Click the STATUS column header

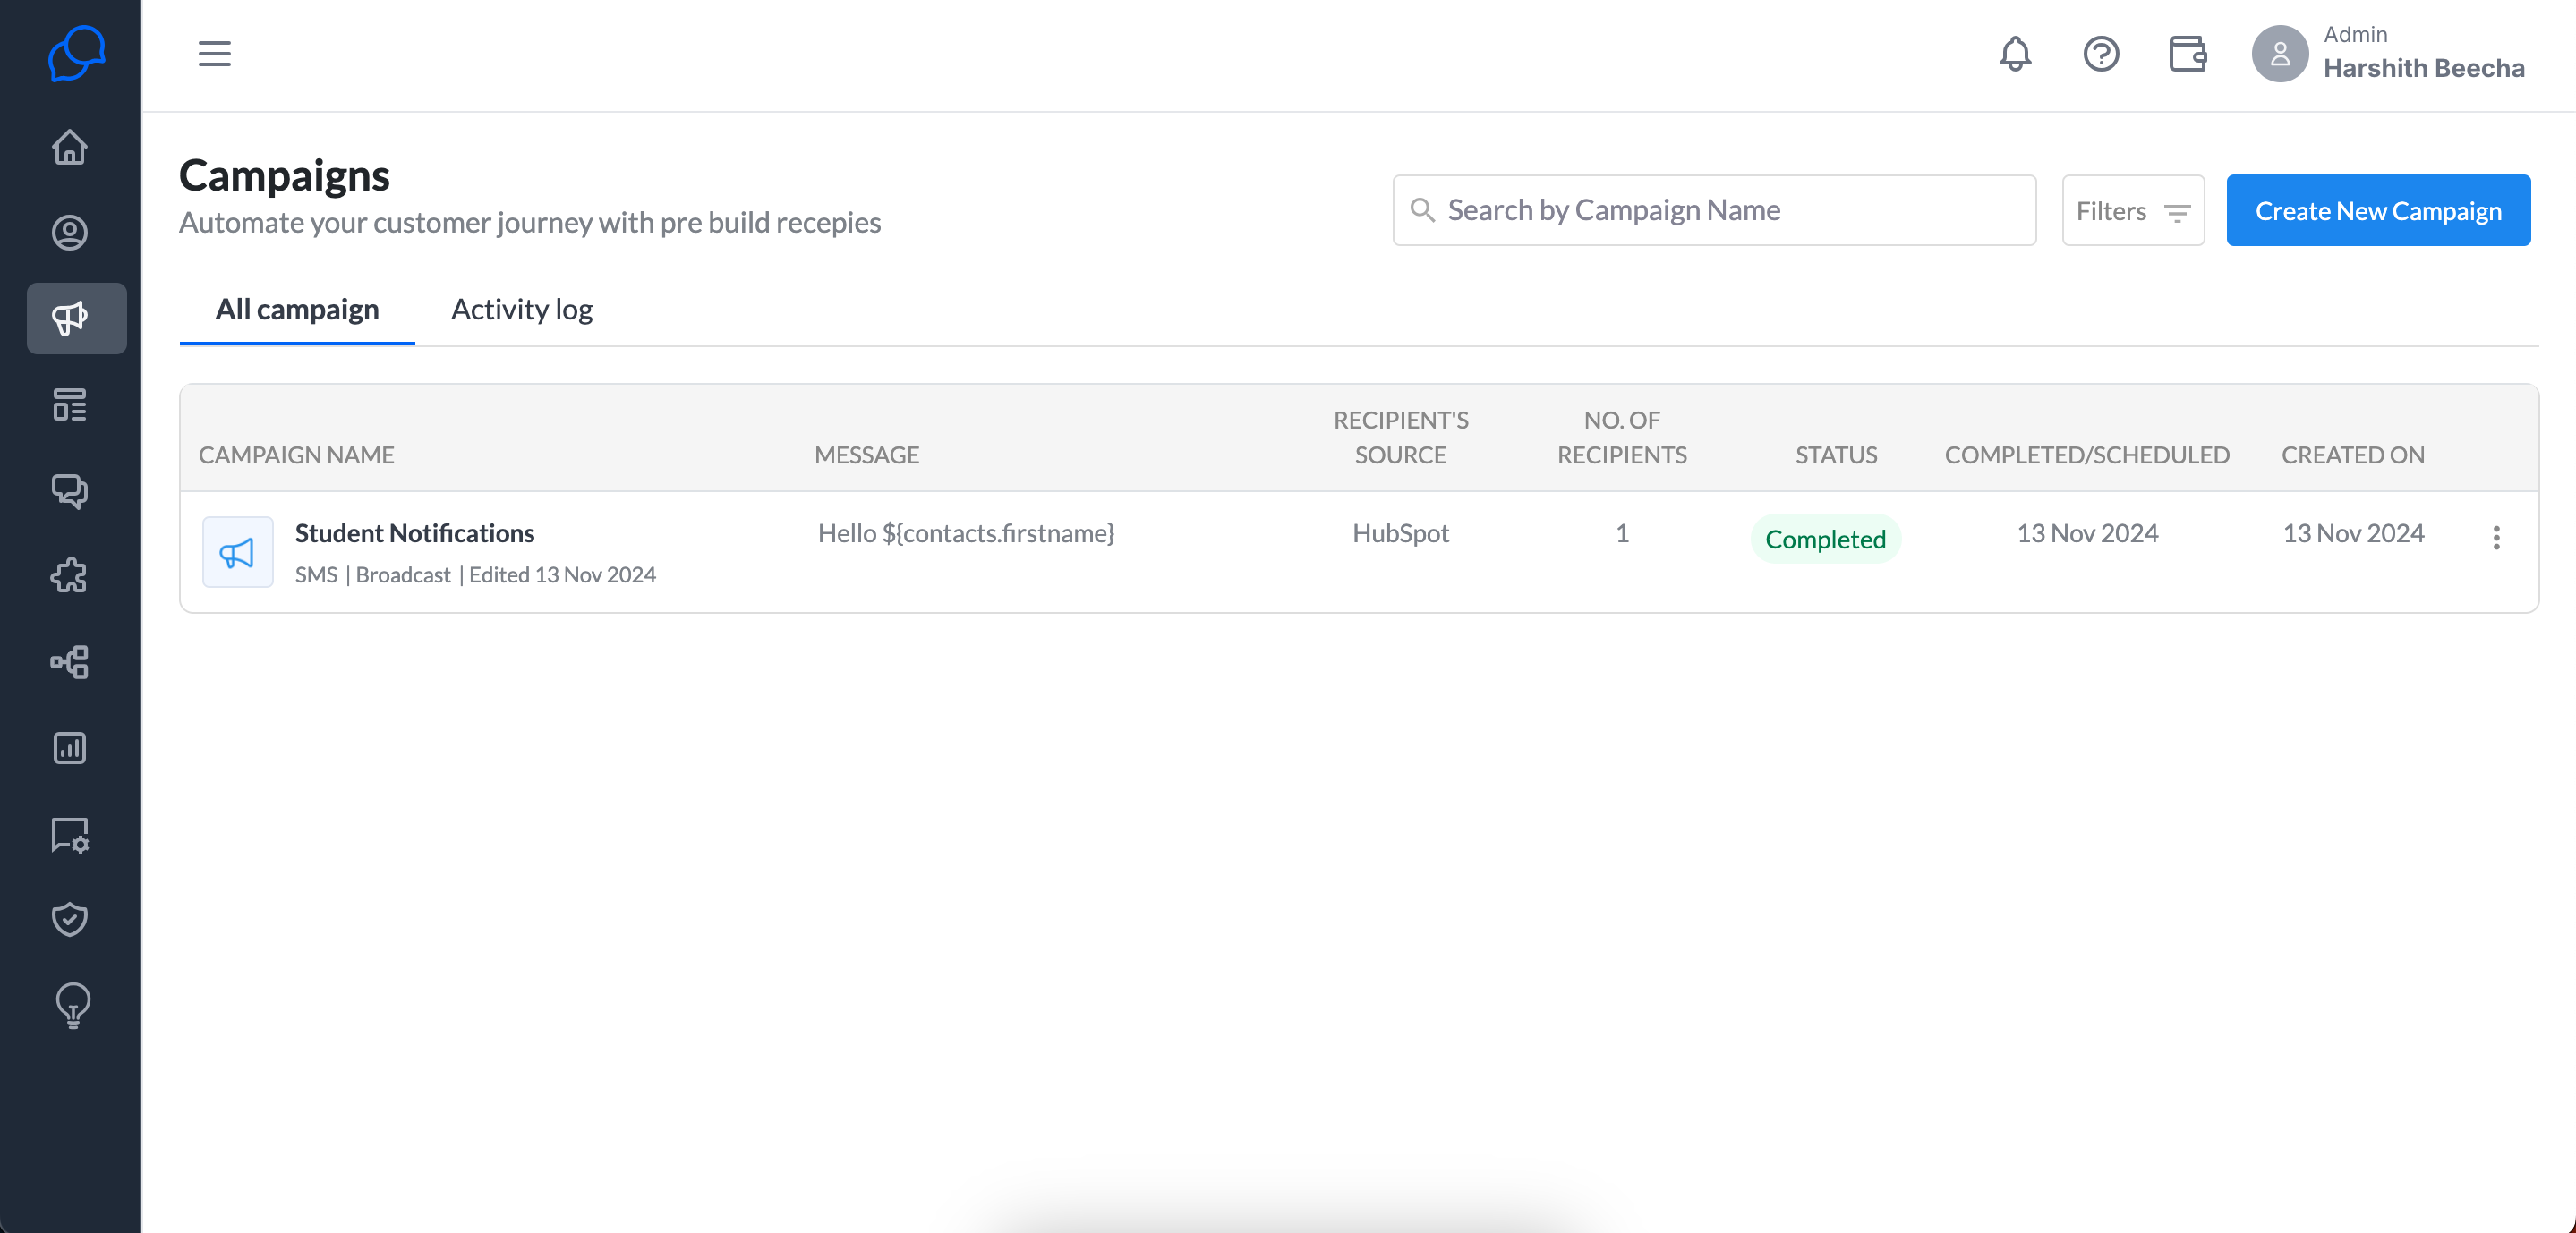1836,455
